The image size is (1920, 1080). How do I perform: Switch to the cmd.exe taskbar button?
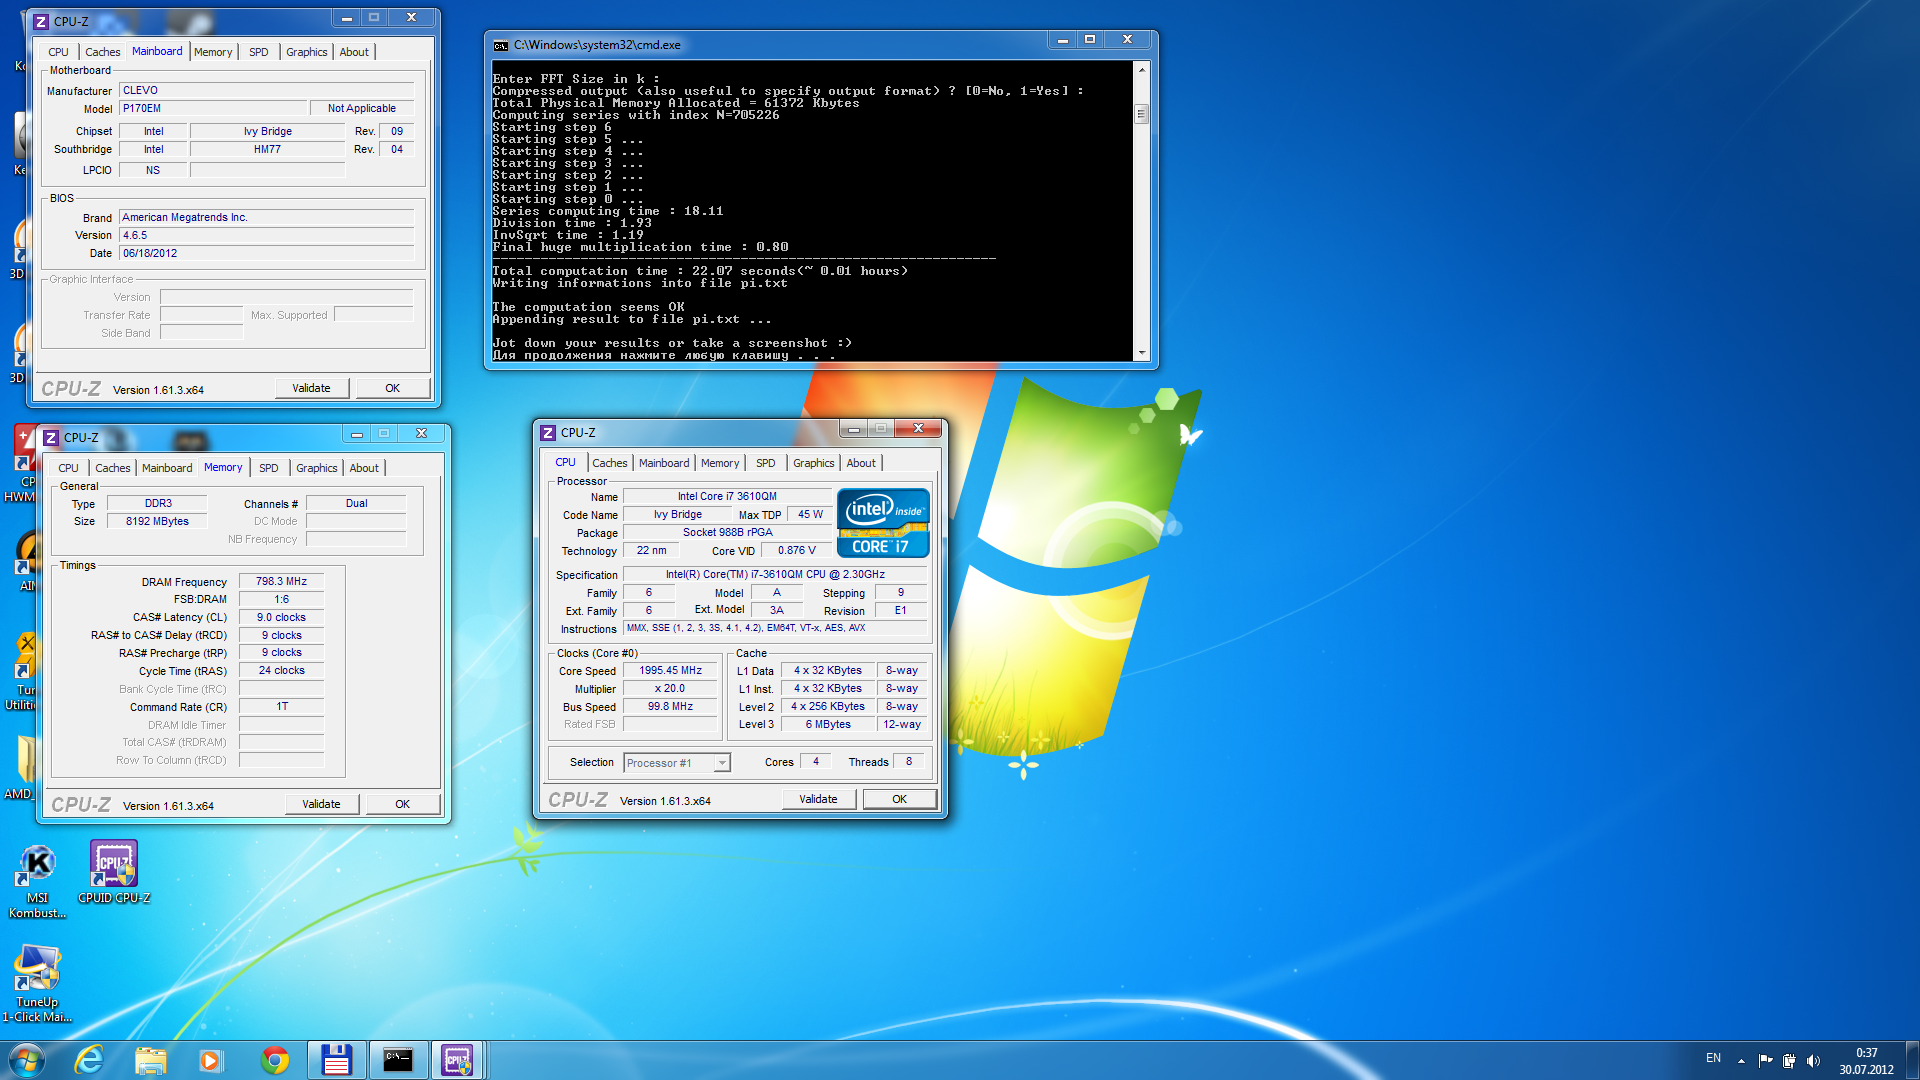398,1060
